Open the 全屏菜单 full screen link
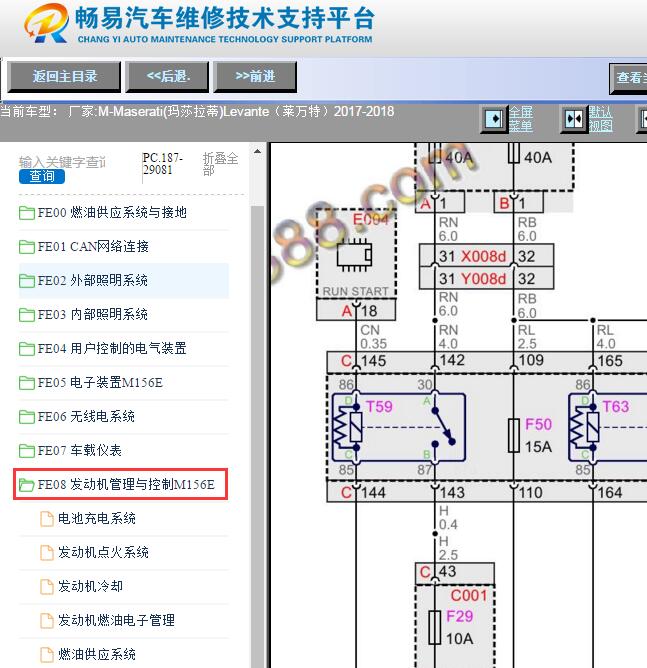Viewport: 647px width, 668px height. 520,119
